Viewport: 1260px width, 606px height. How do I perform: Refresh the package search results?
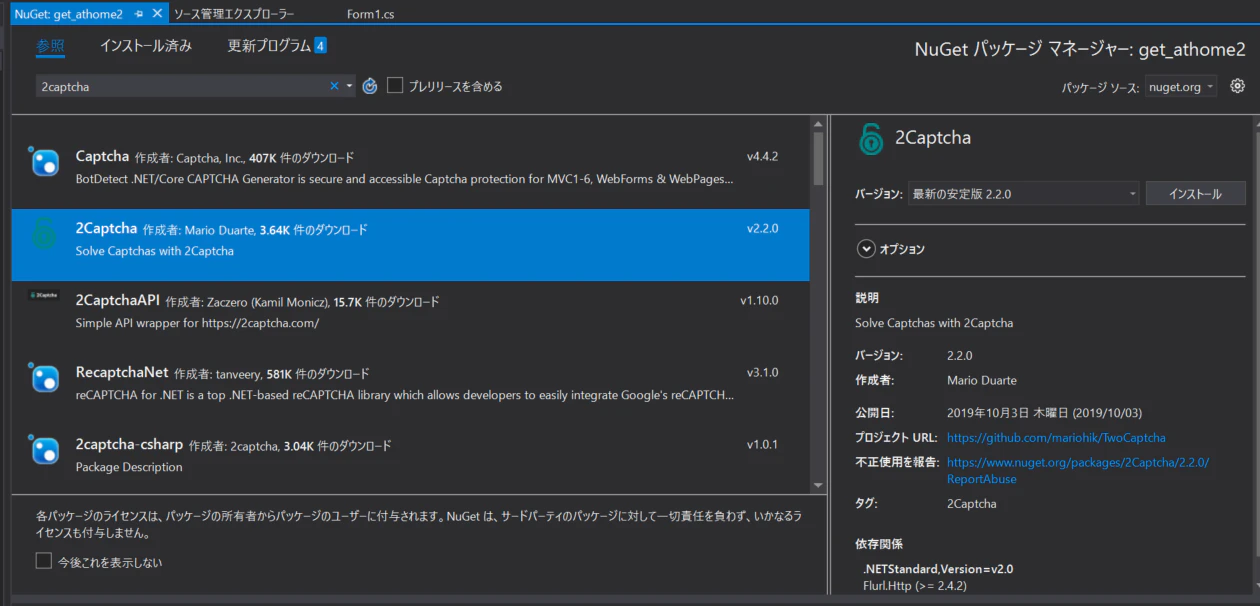[x=370, y=86]
